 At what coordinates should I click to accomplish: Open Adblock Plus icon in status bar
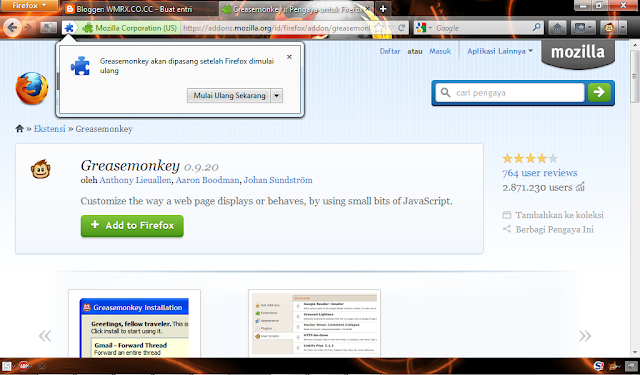click(x=24, y=366)
